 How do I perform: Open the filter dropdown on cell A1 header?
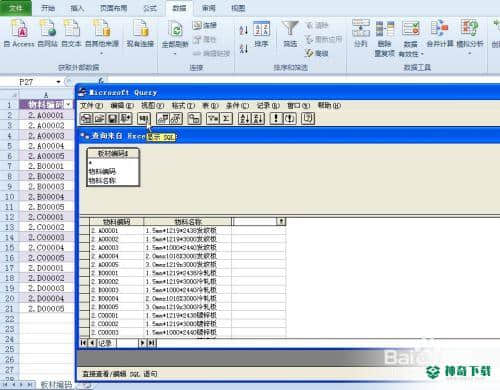68,105
